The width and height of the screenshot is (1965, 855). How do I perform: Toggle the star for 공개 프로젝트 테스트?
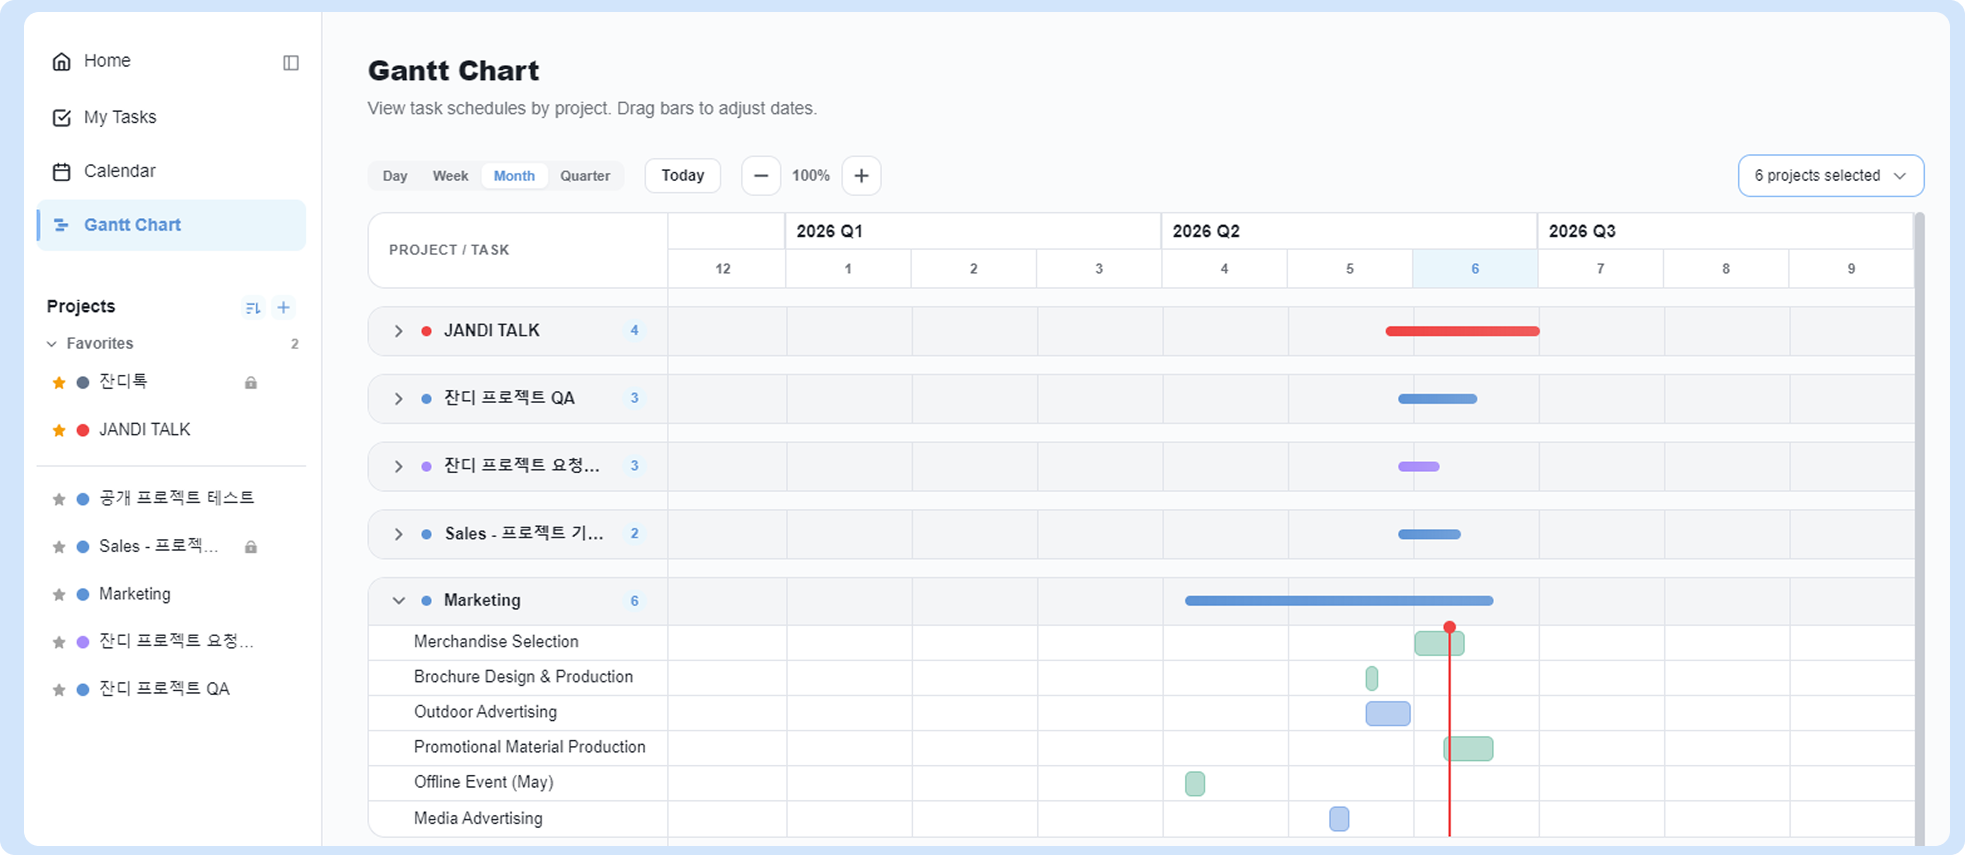(x=59, y=498)
